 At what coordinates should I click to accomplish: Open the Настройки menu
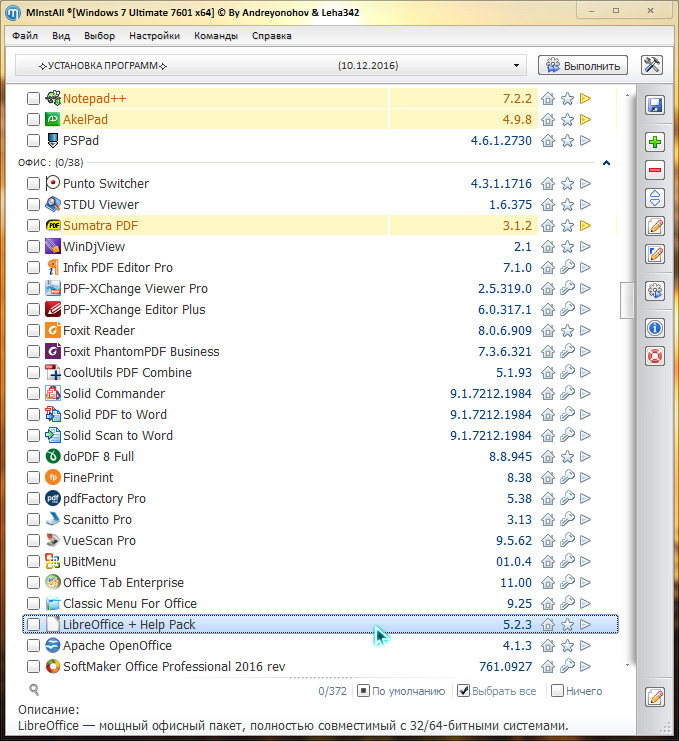[x=154, y=35]
